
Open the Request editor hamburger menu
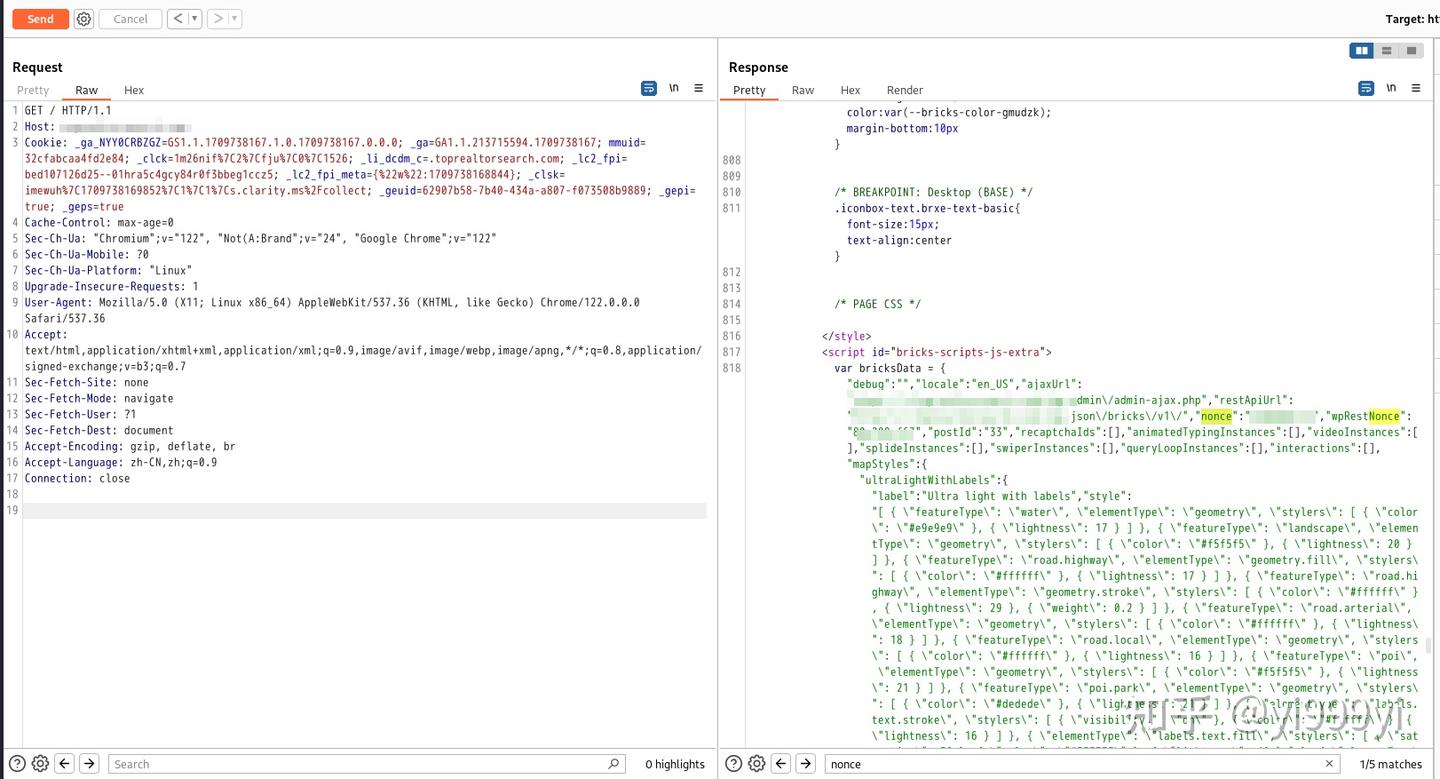699,88
